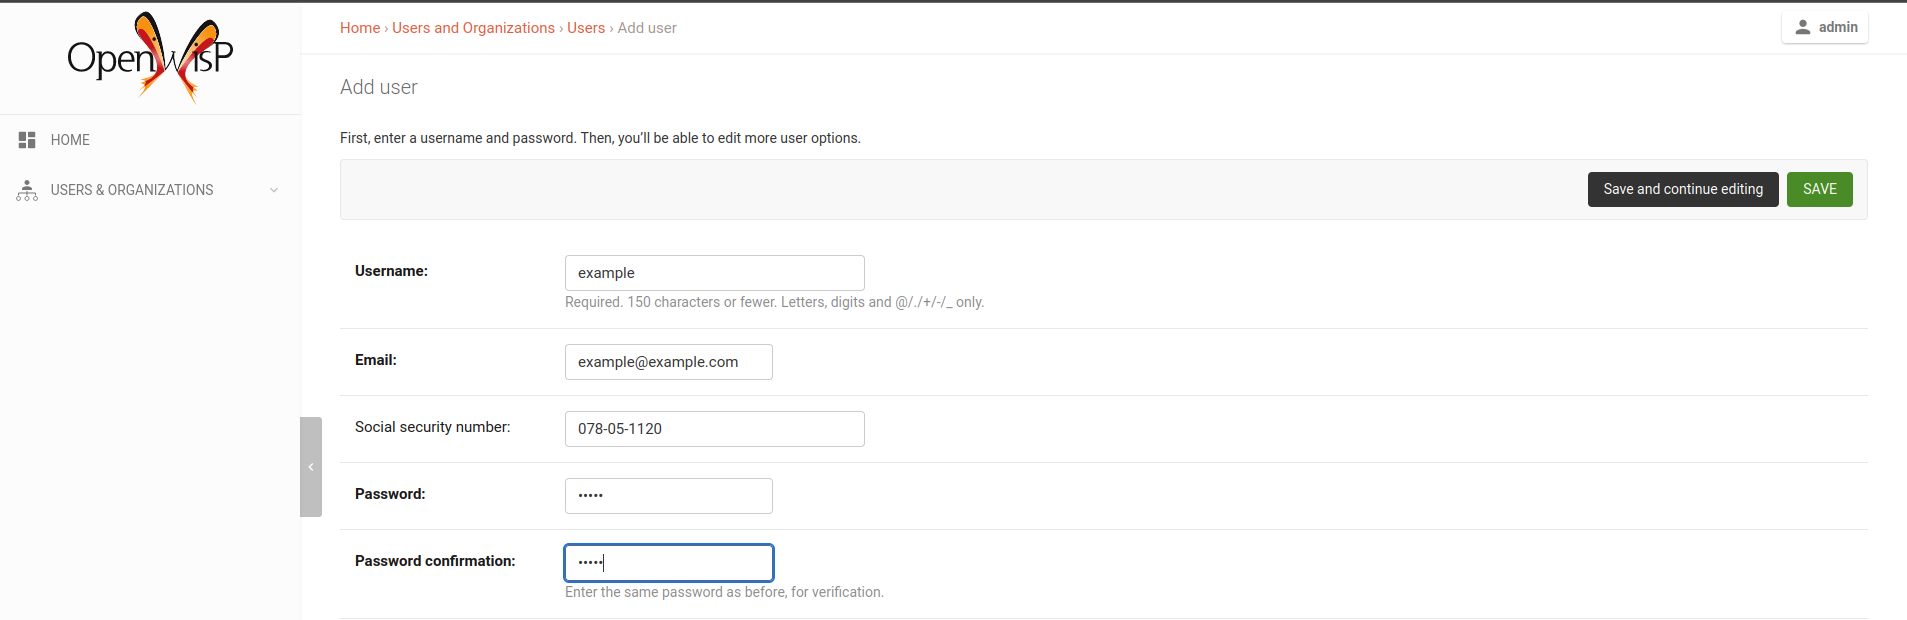Click the org-chart icon beside Users & Organizations

[27, 190]
